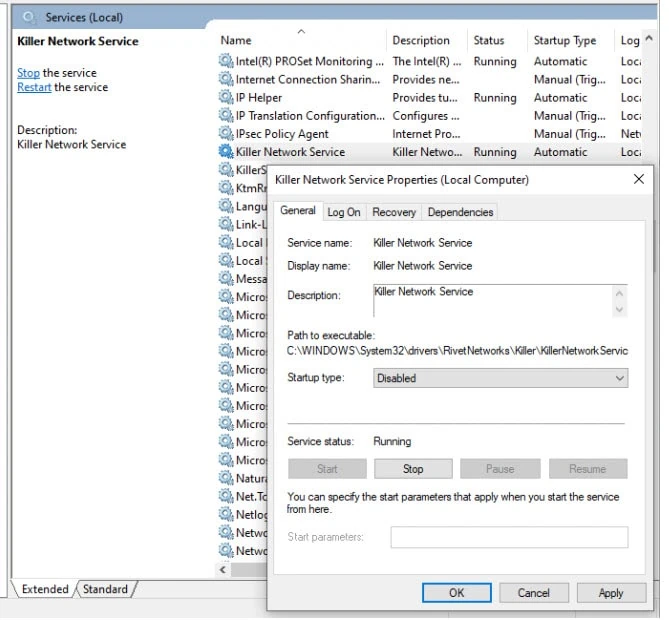Switch to the Log On tab
Image resolution: width=669 pixels, height=620 pixels.
343,212
